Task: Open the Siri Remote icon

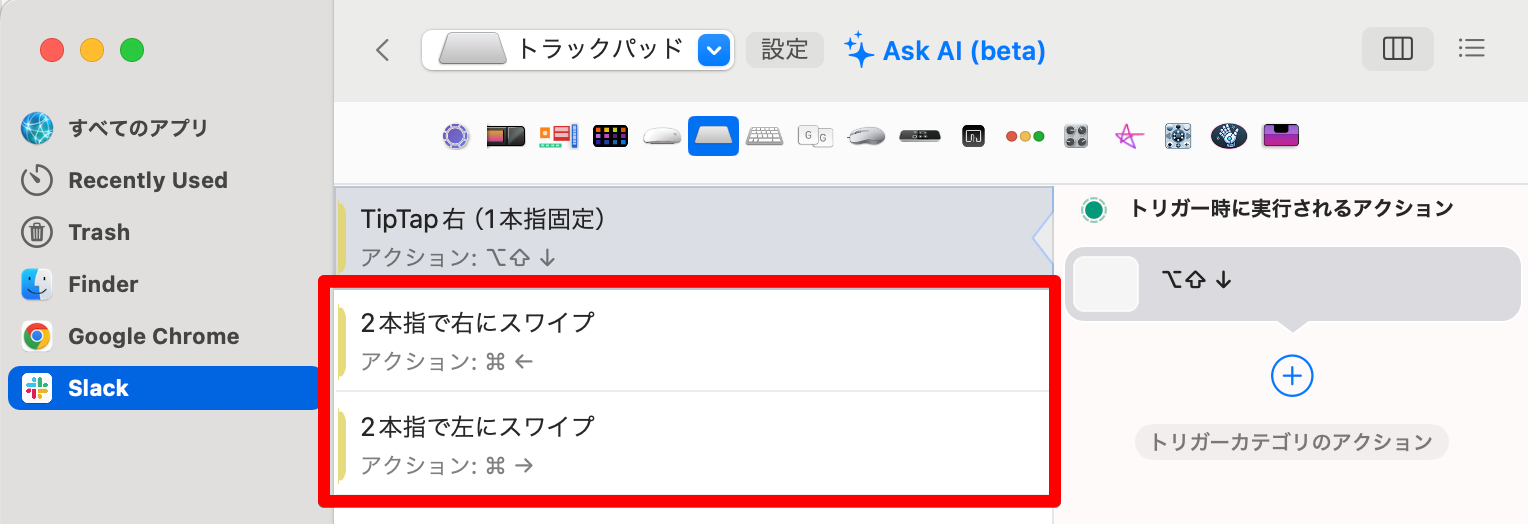Action: tap(919, 136)
